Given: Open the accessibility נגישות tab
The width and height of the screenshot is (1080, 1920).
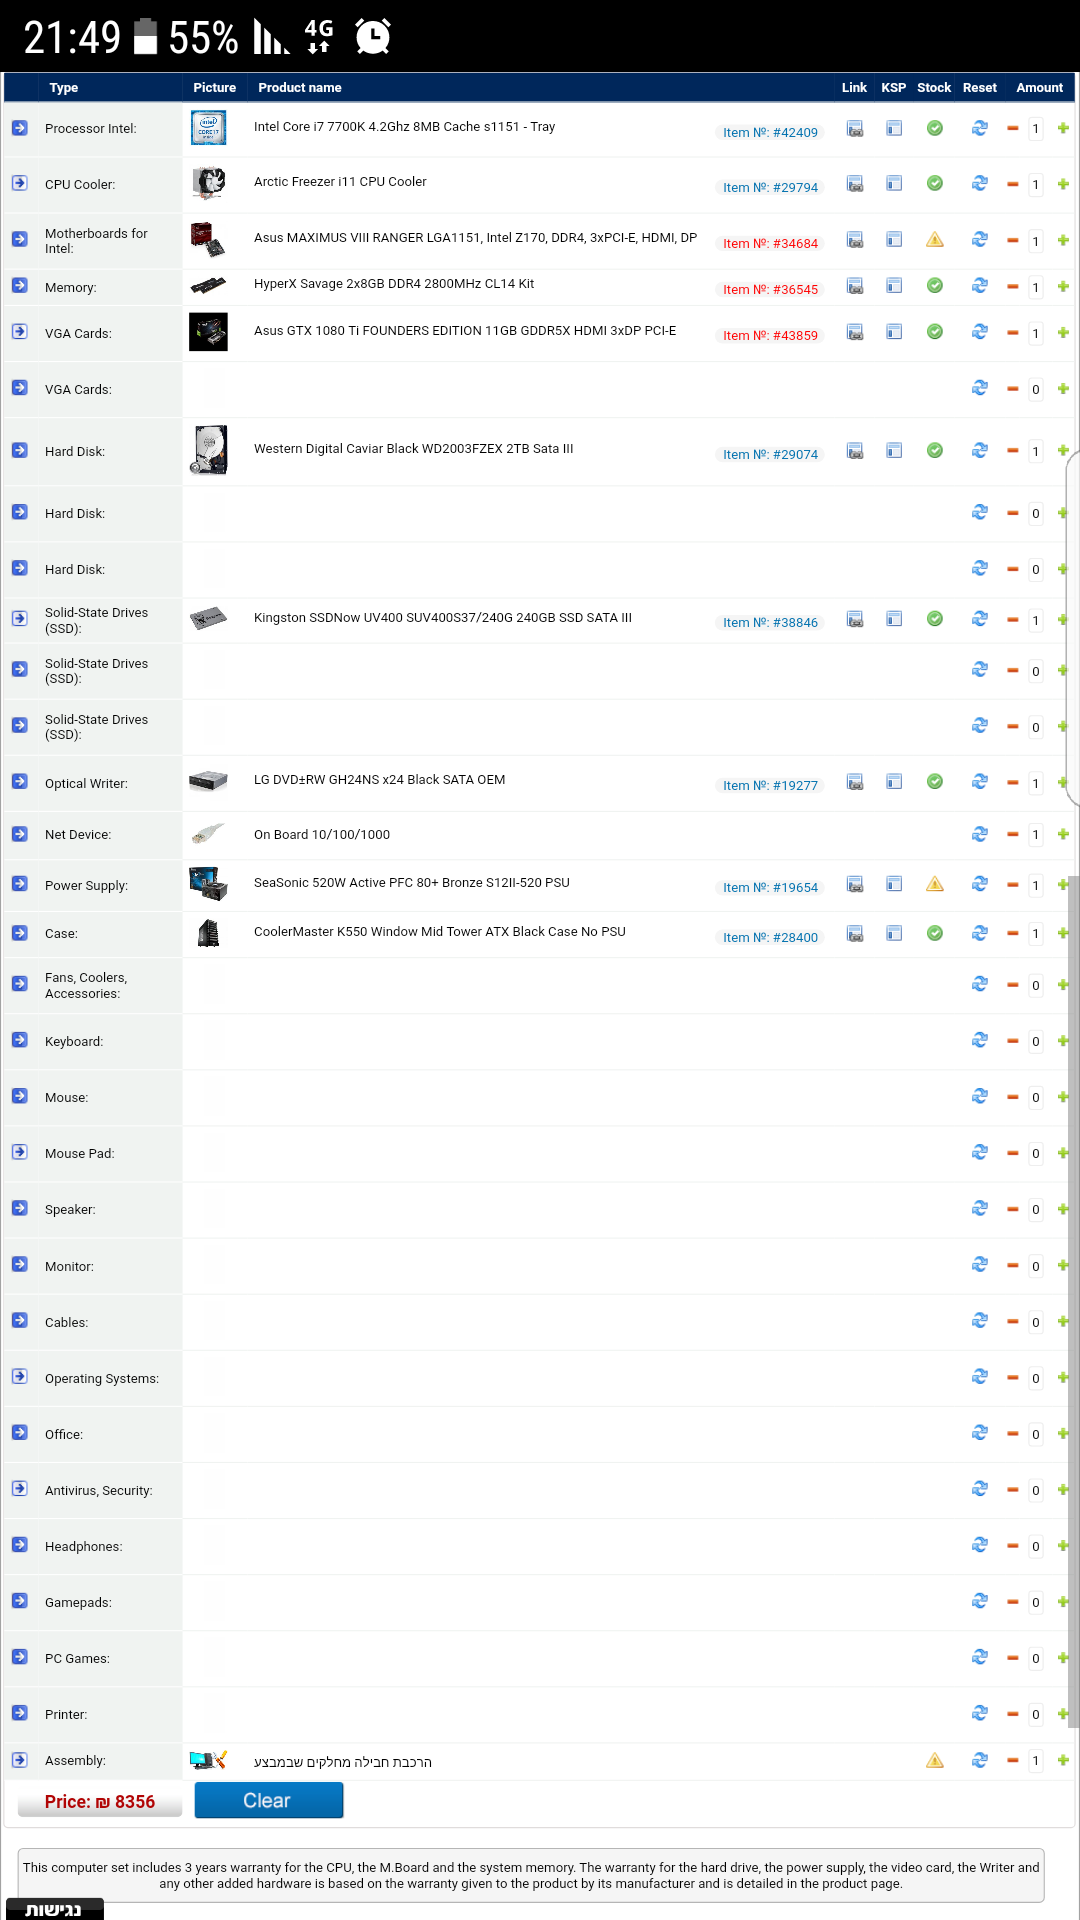Looking at the screenshot, I should click(x=54, y=1908).
